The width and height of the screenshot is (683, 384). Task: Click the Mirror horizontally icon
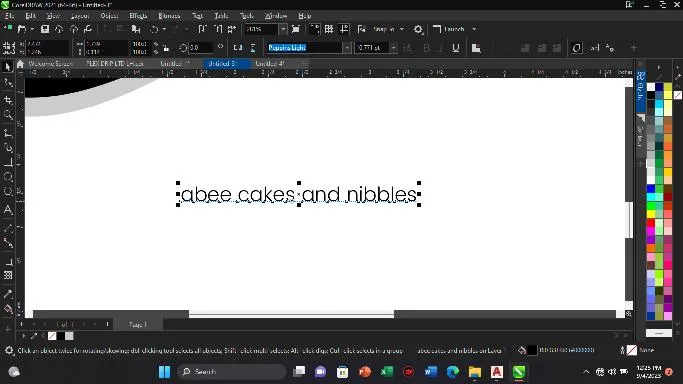click(x=238, y=47)
